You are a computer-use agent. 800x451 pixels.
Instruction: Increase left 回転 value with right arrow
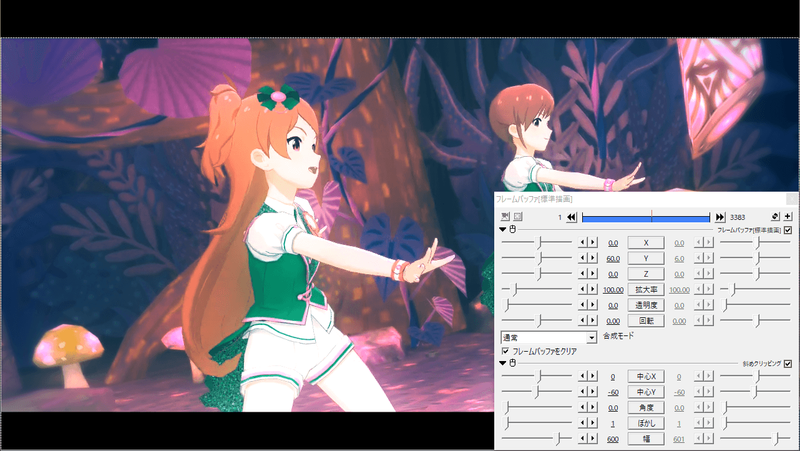(593, 320)
